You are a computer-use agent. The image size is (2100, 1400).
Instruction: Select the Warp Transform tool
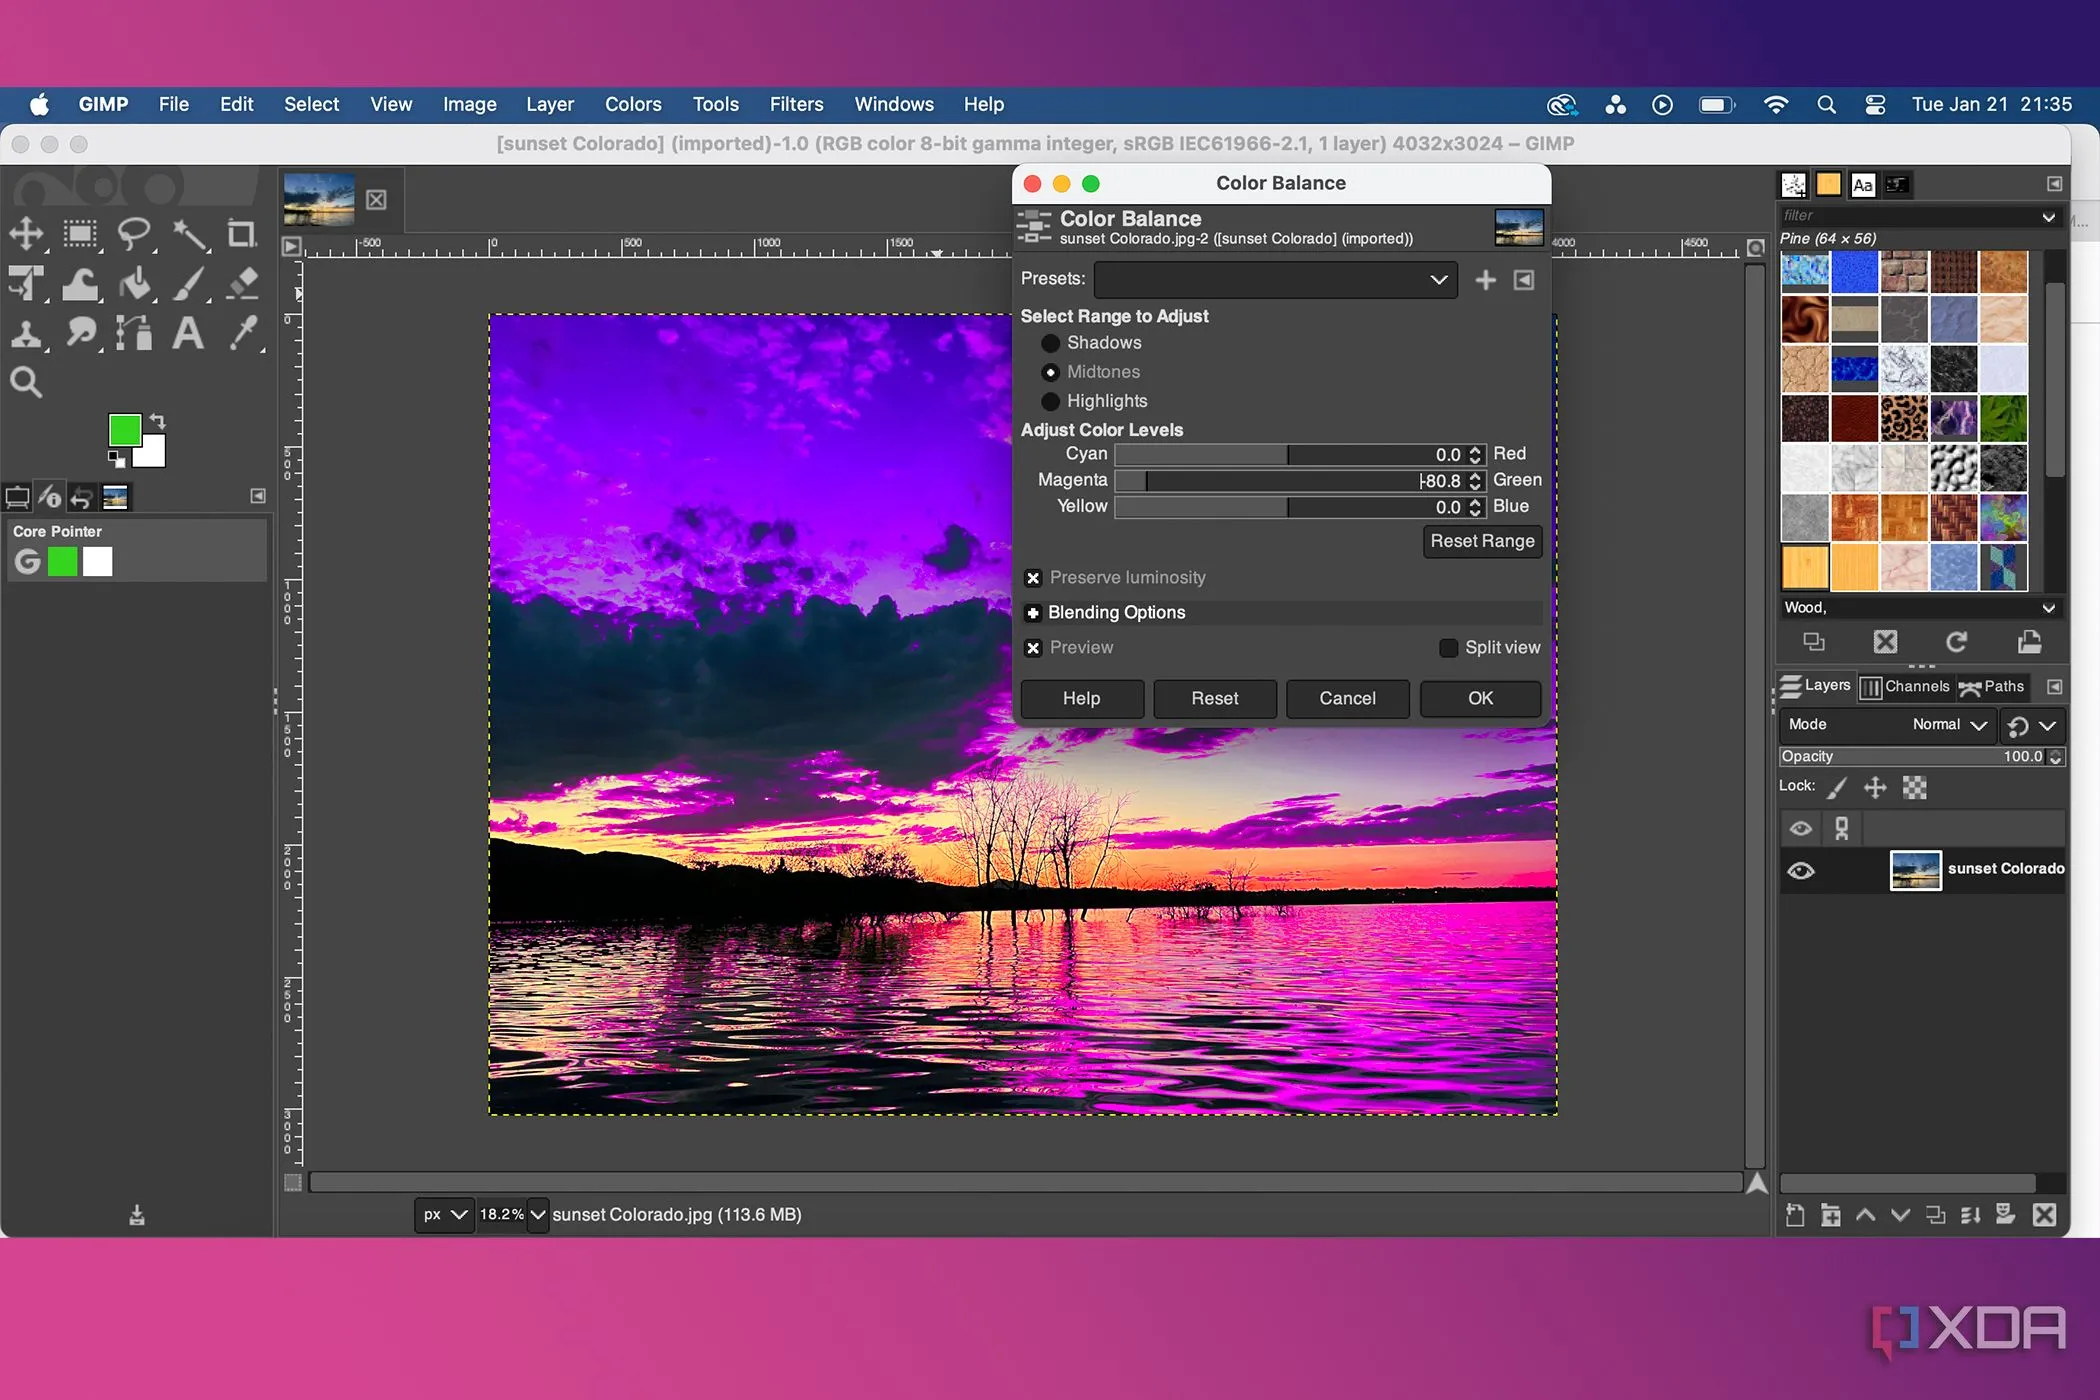[80, 284]
